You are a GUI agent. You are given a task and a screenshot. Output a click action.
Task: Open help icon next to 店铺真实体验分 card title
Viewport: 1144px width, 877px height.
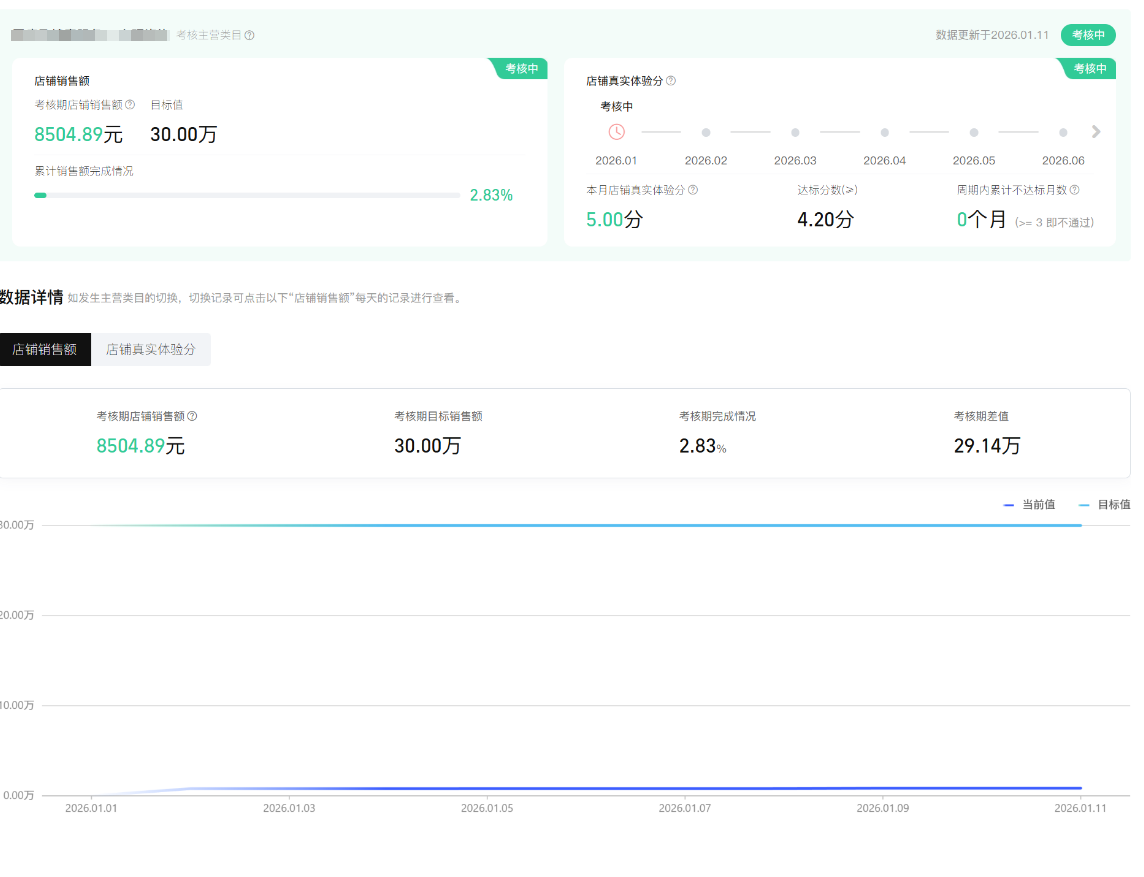tap(671, 81)
